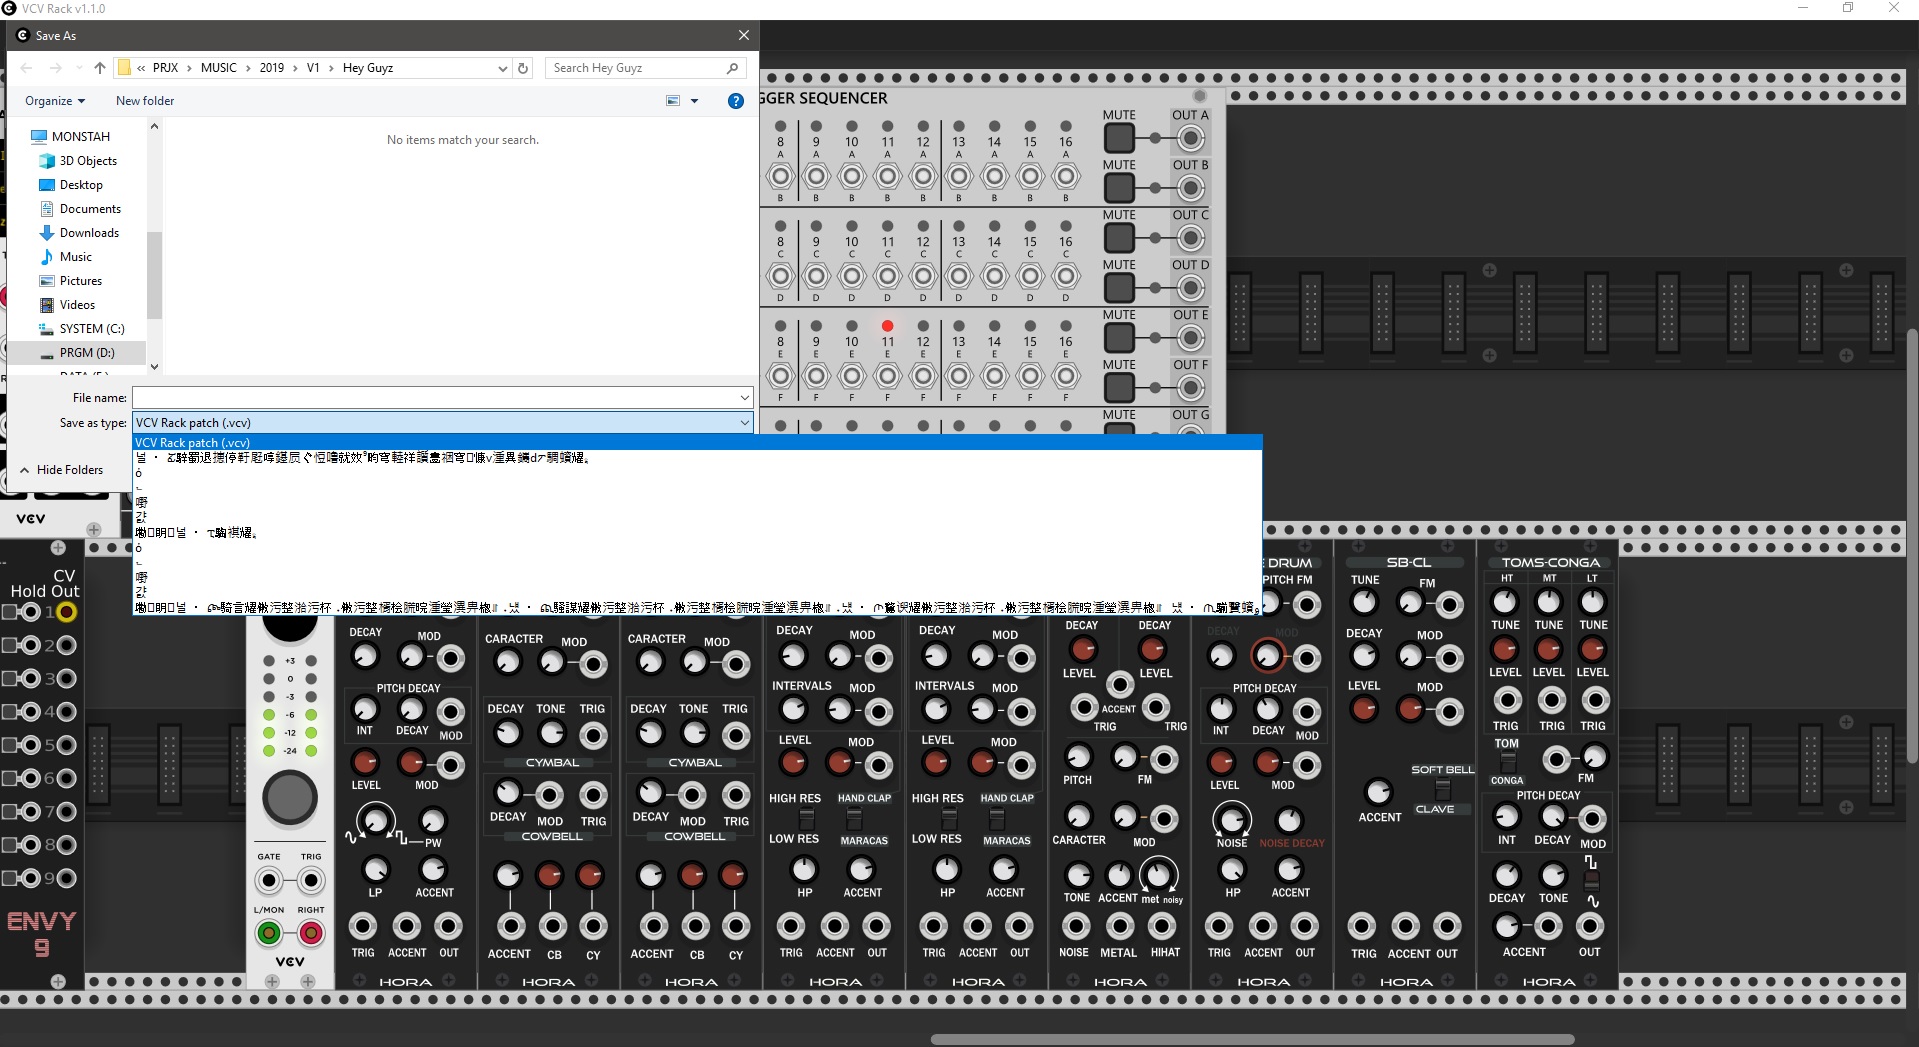
Task: Click the OUT E output jack
Action: (x=1190, y=338)
